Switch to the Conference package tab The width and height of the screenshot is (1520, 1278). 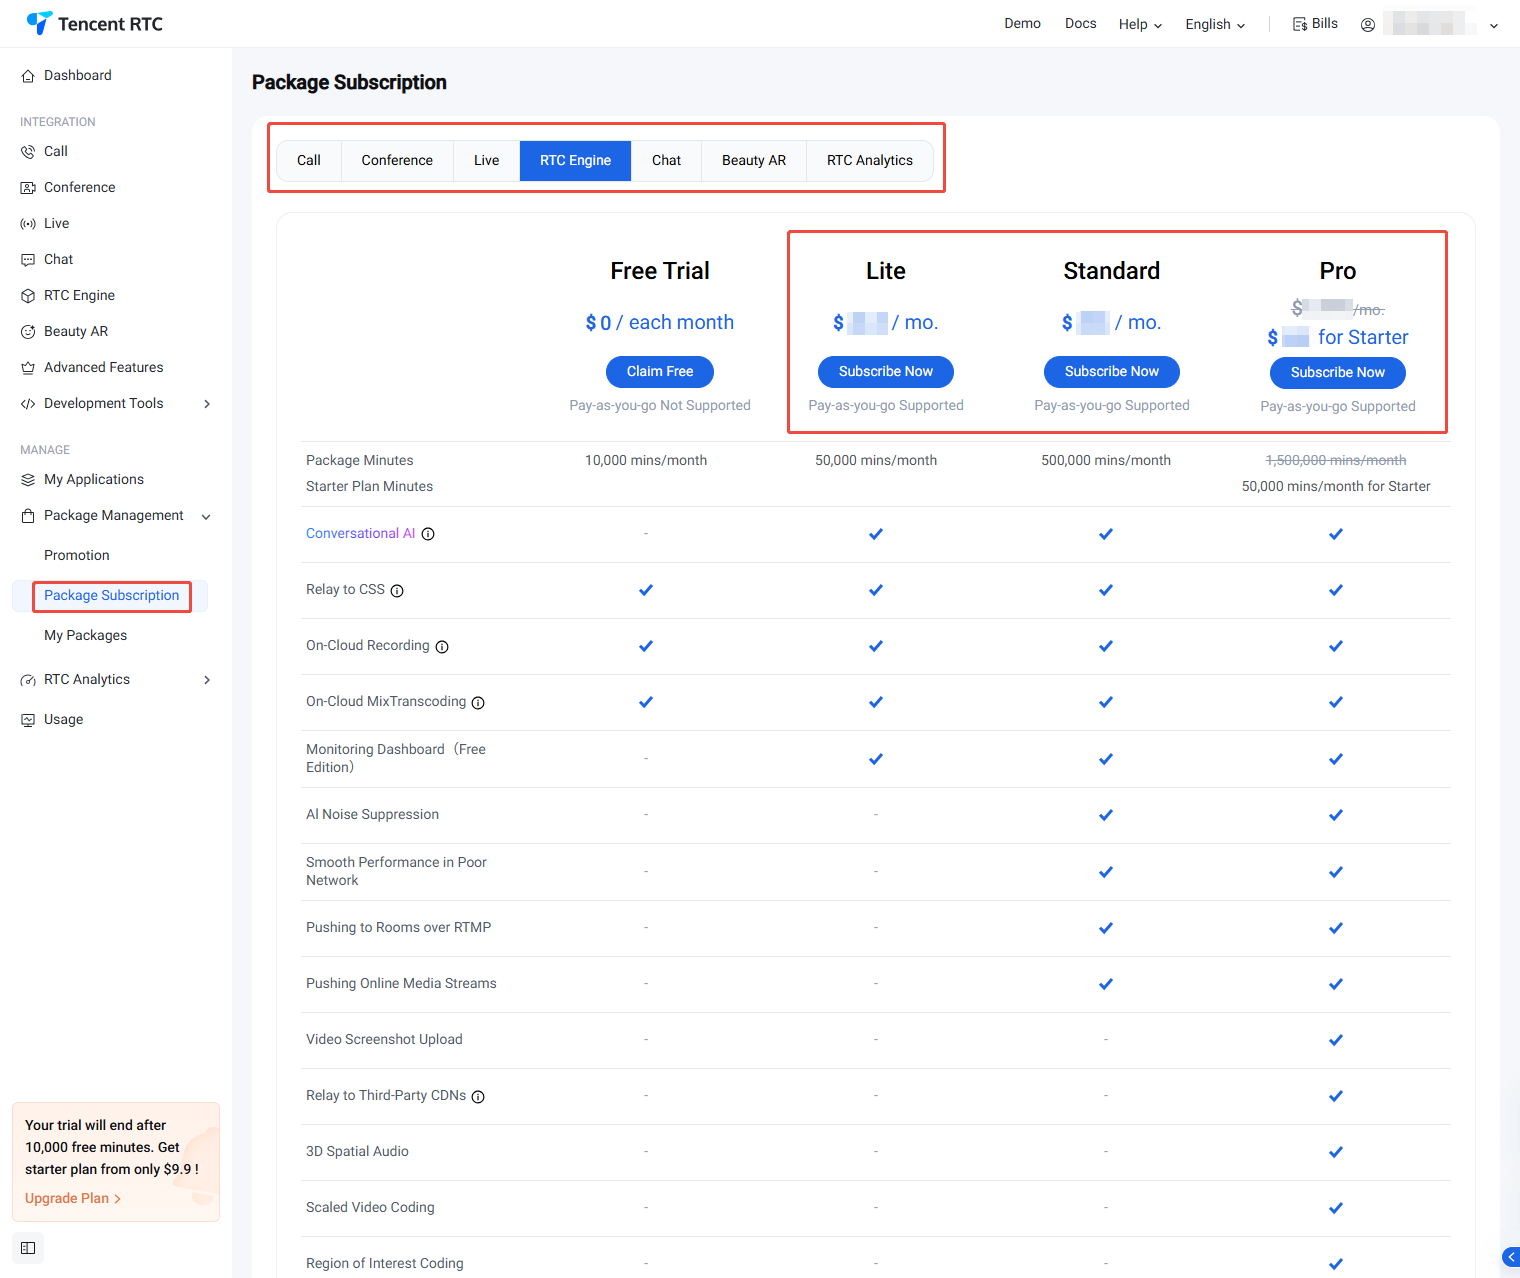(397, 160)
